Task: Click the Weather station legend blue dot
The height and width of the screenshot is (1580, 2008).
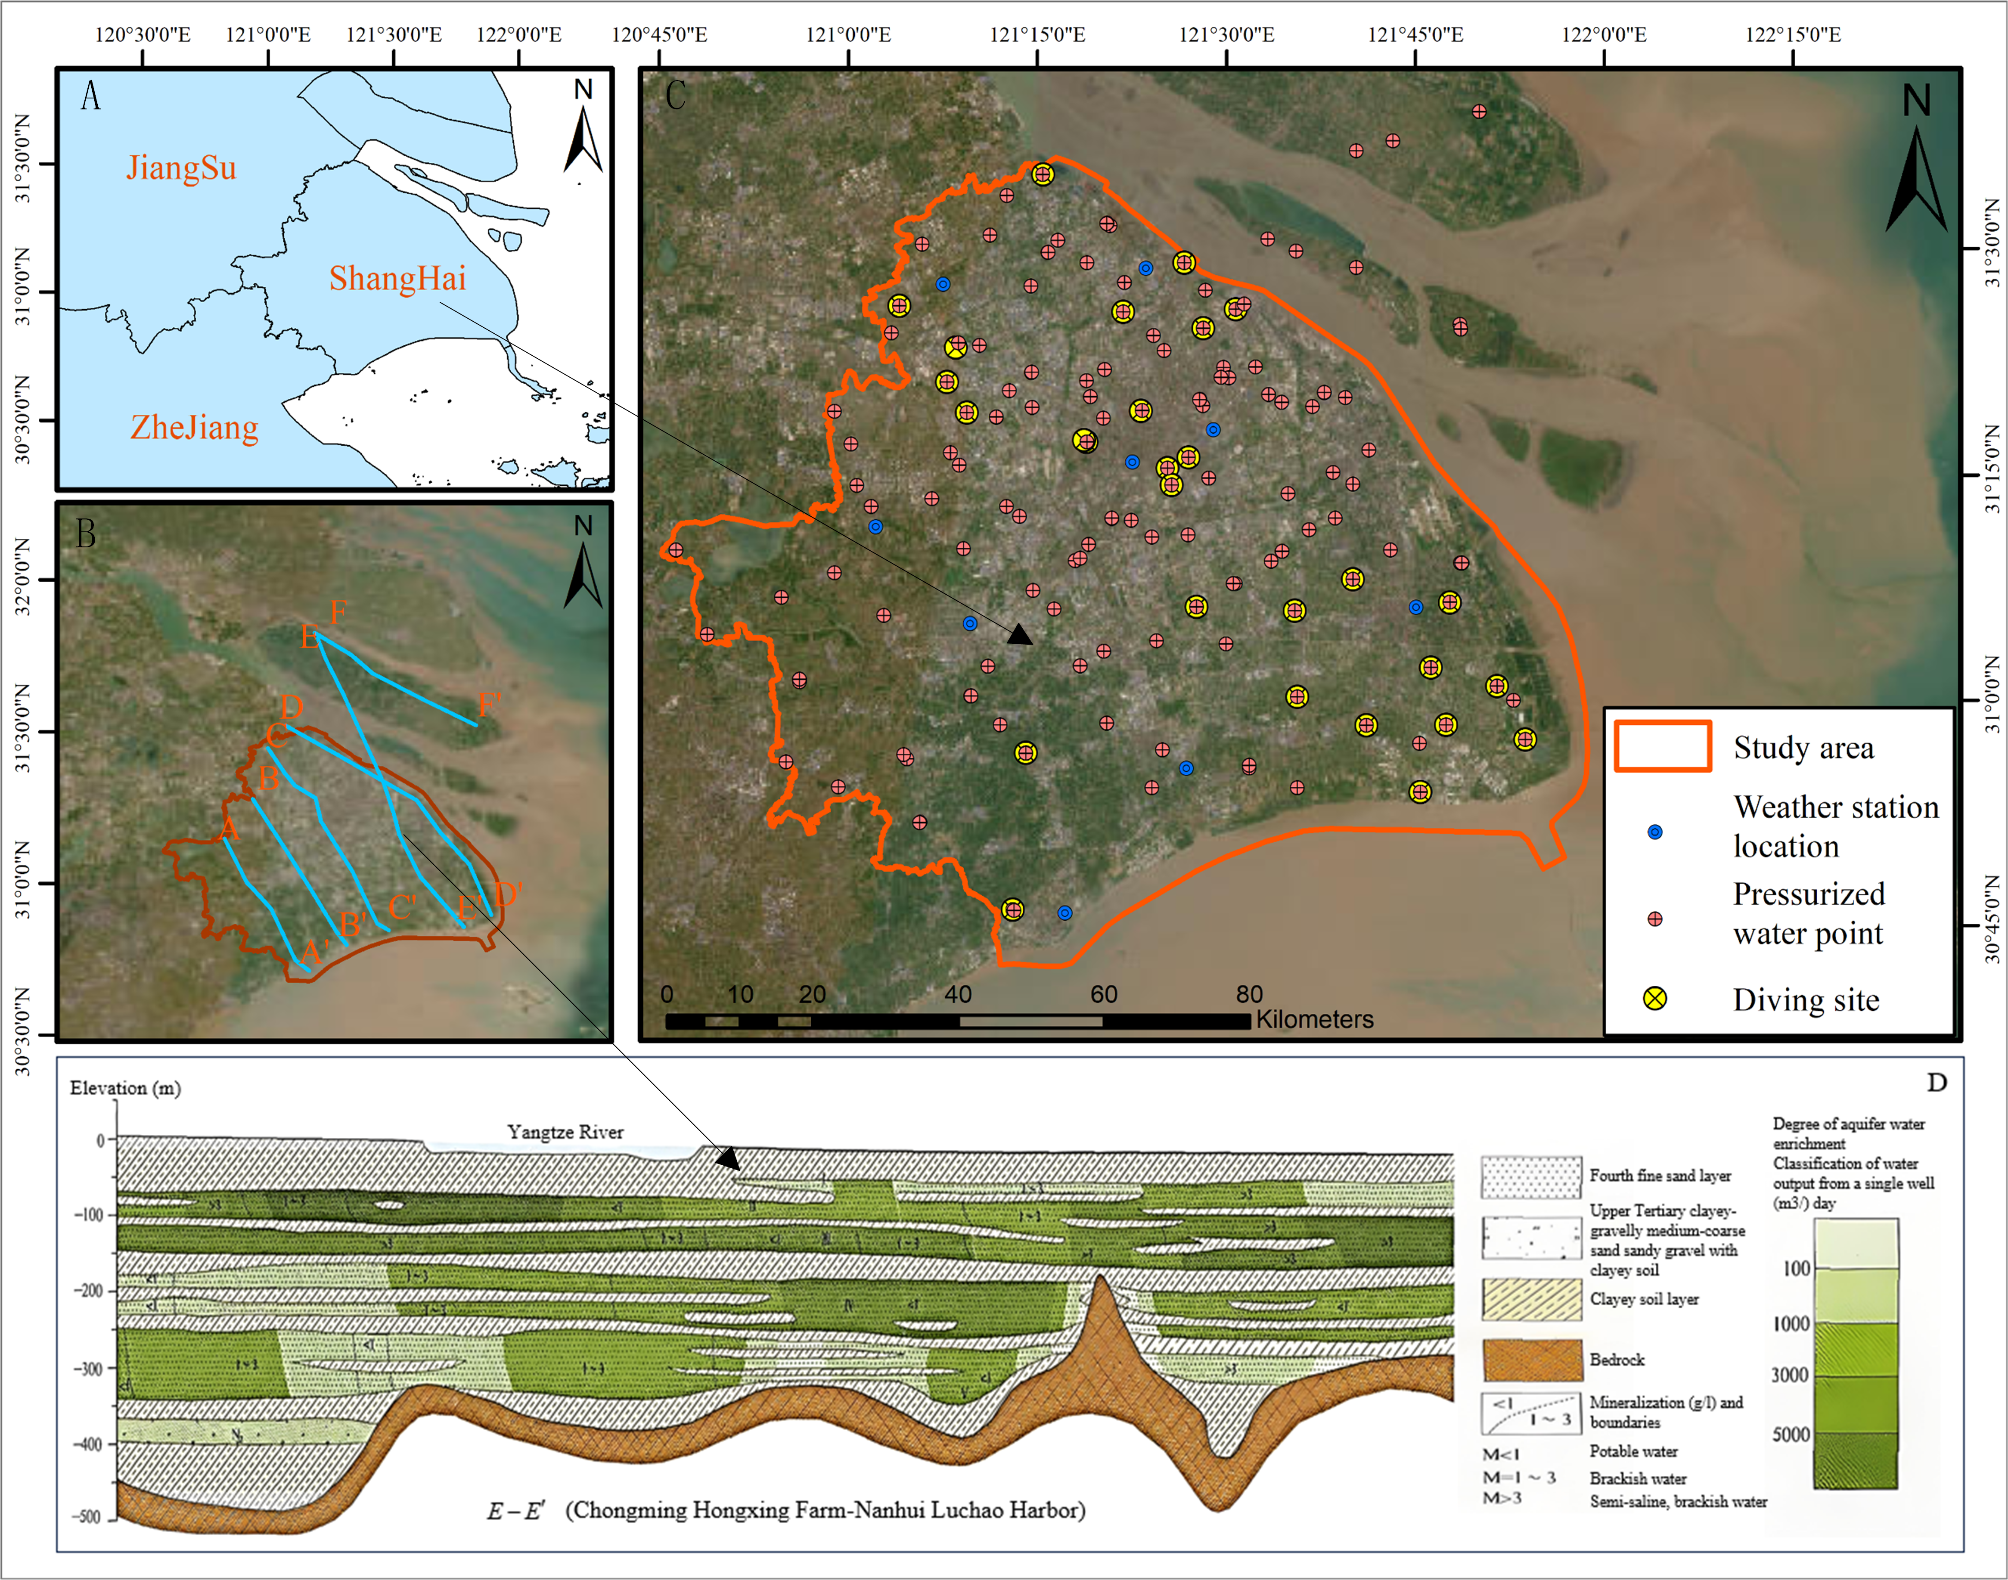Action: point(1655,831)
